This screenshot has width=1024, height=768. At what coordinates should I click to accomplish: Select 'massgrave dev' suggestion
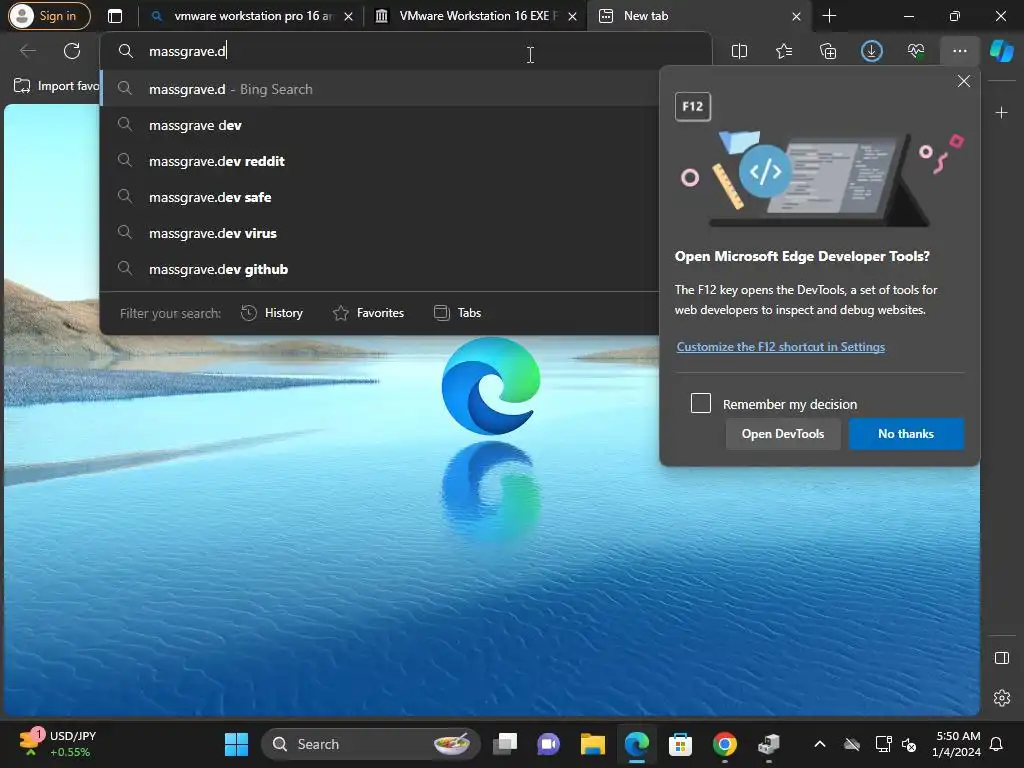pyautogui.click(x=380, y=125)
